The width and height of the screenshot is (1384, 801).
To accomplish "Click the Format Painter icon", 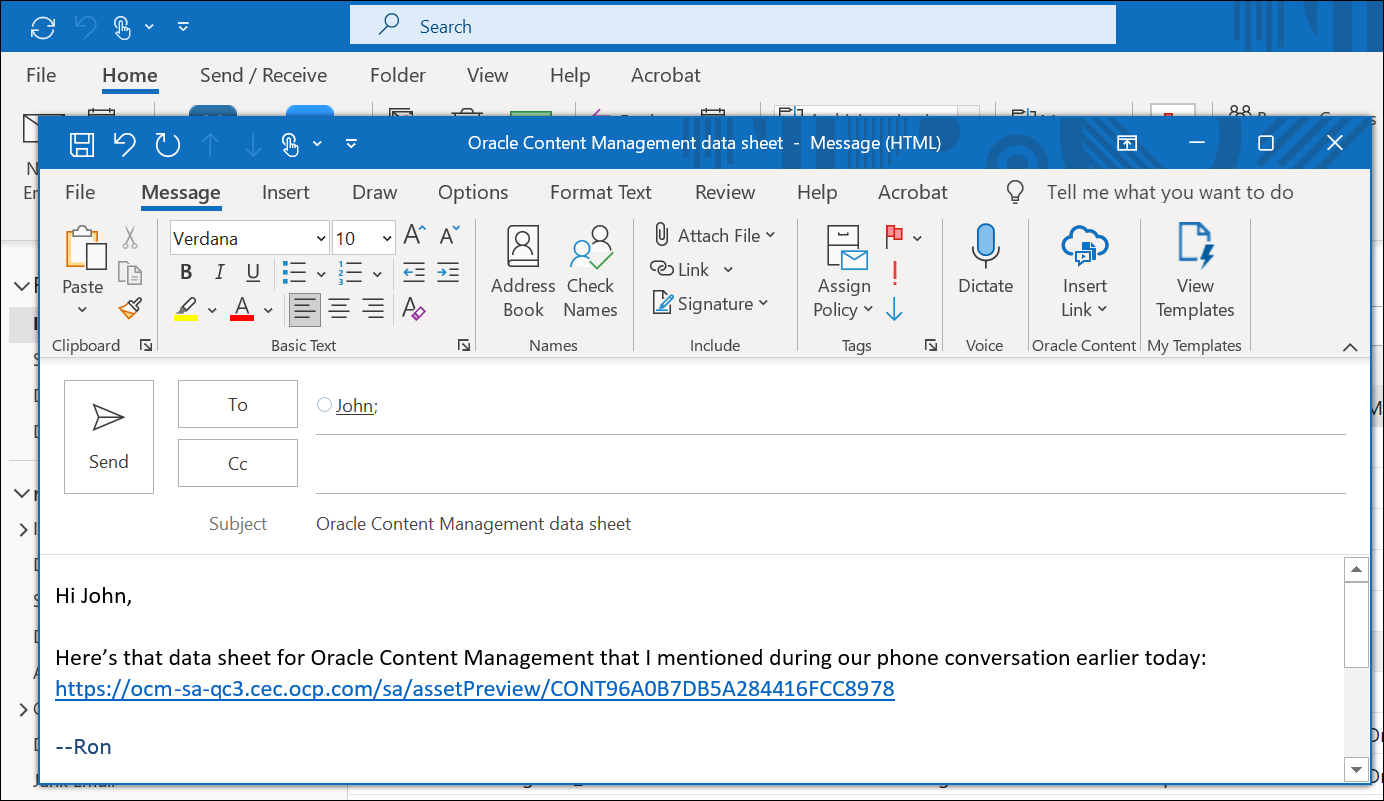I will (130, 308).
